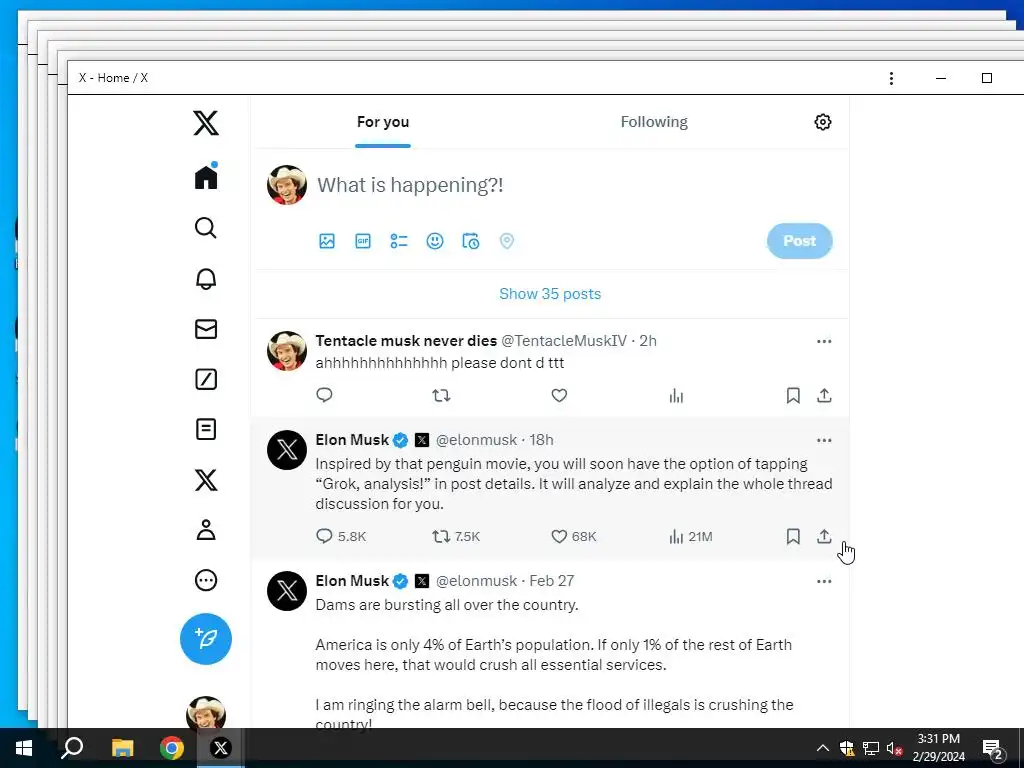Click the 2h timestamp on Tentacle post
The height and width of the screenshot is (768, 1024).
[x=648, y=340]
